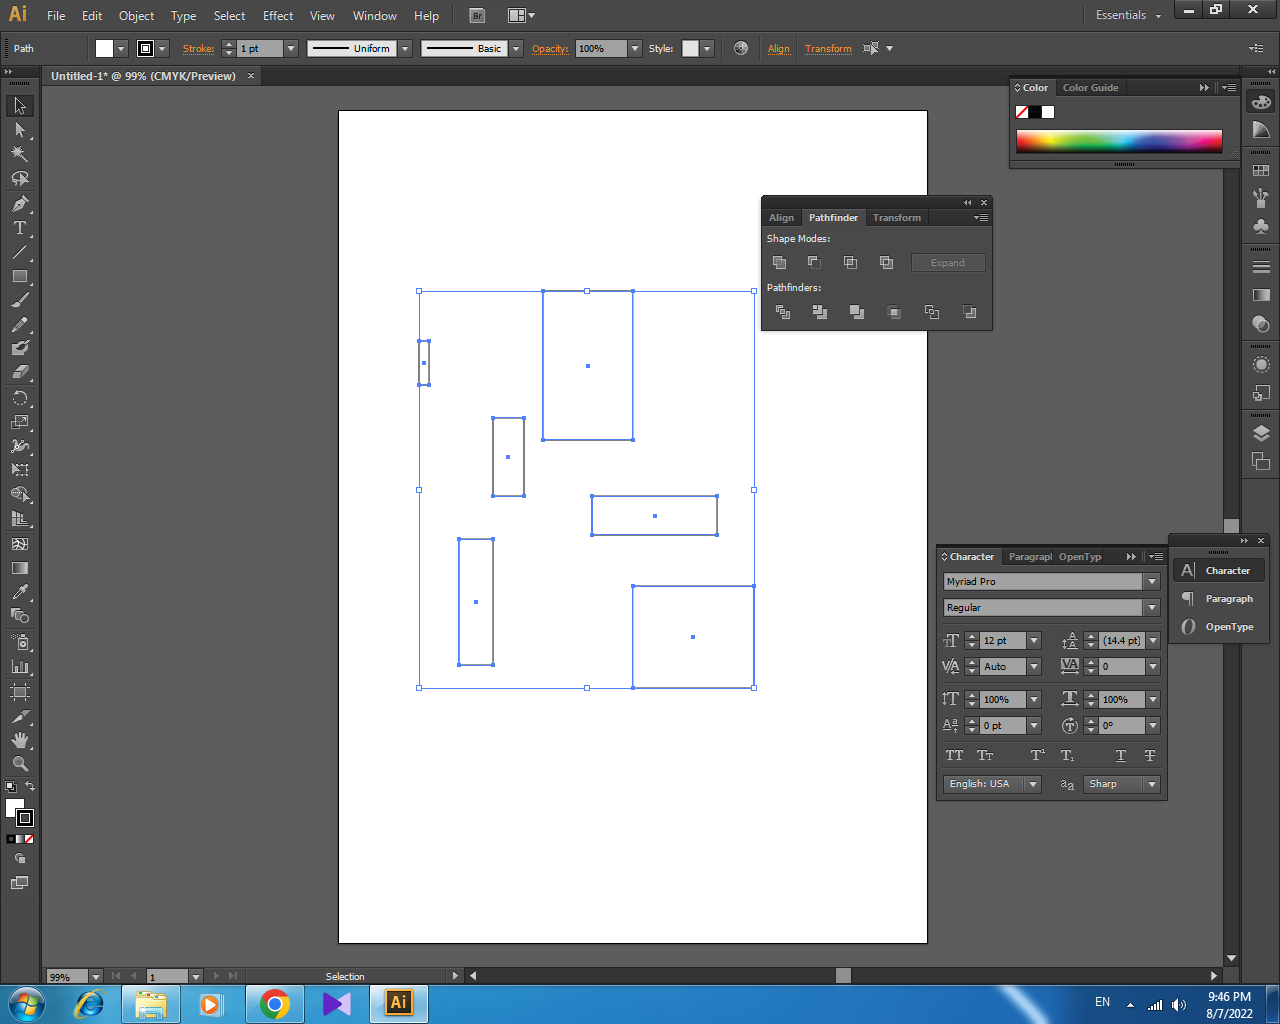Pick the Eyedropper tool
Screen dimensions: 1280x1024
click(x=20, y=592)
